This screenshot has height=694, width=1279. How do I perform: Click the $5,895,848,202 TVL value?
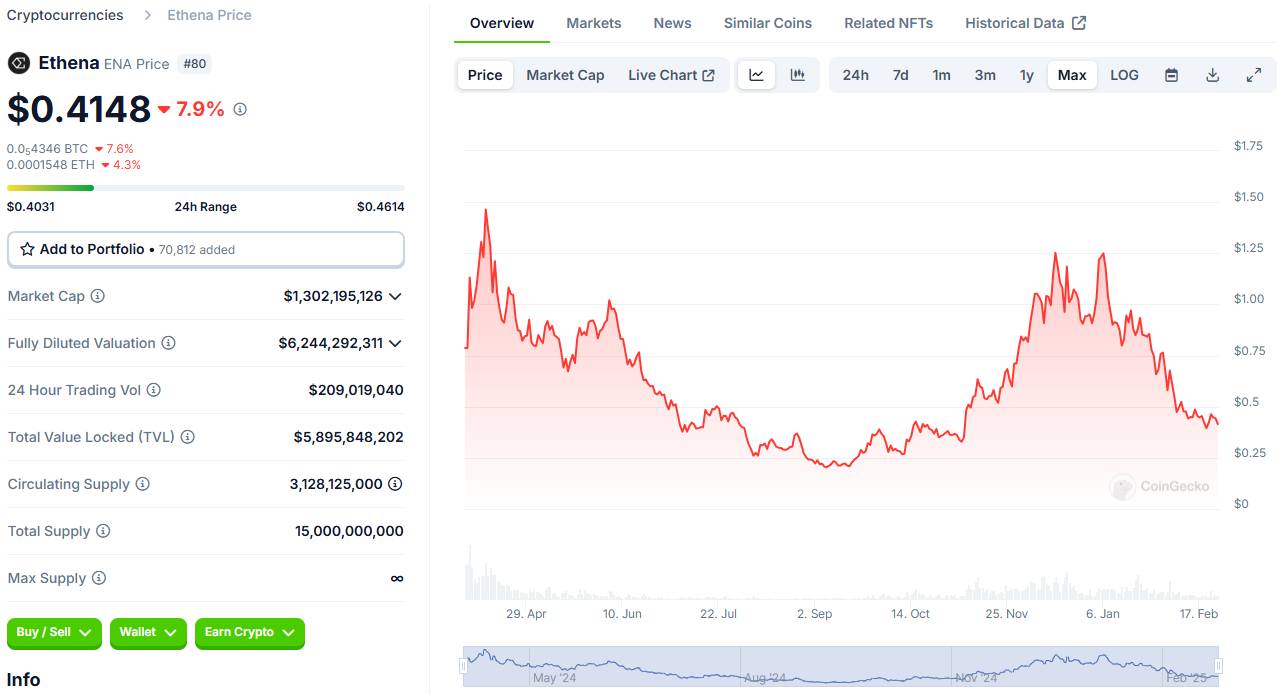click(x=349, y=437)
